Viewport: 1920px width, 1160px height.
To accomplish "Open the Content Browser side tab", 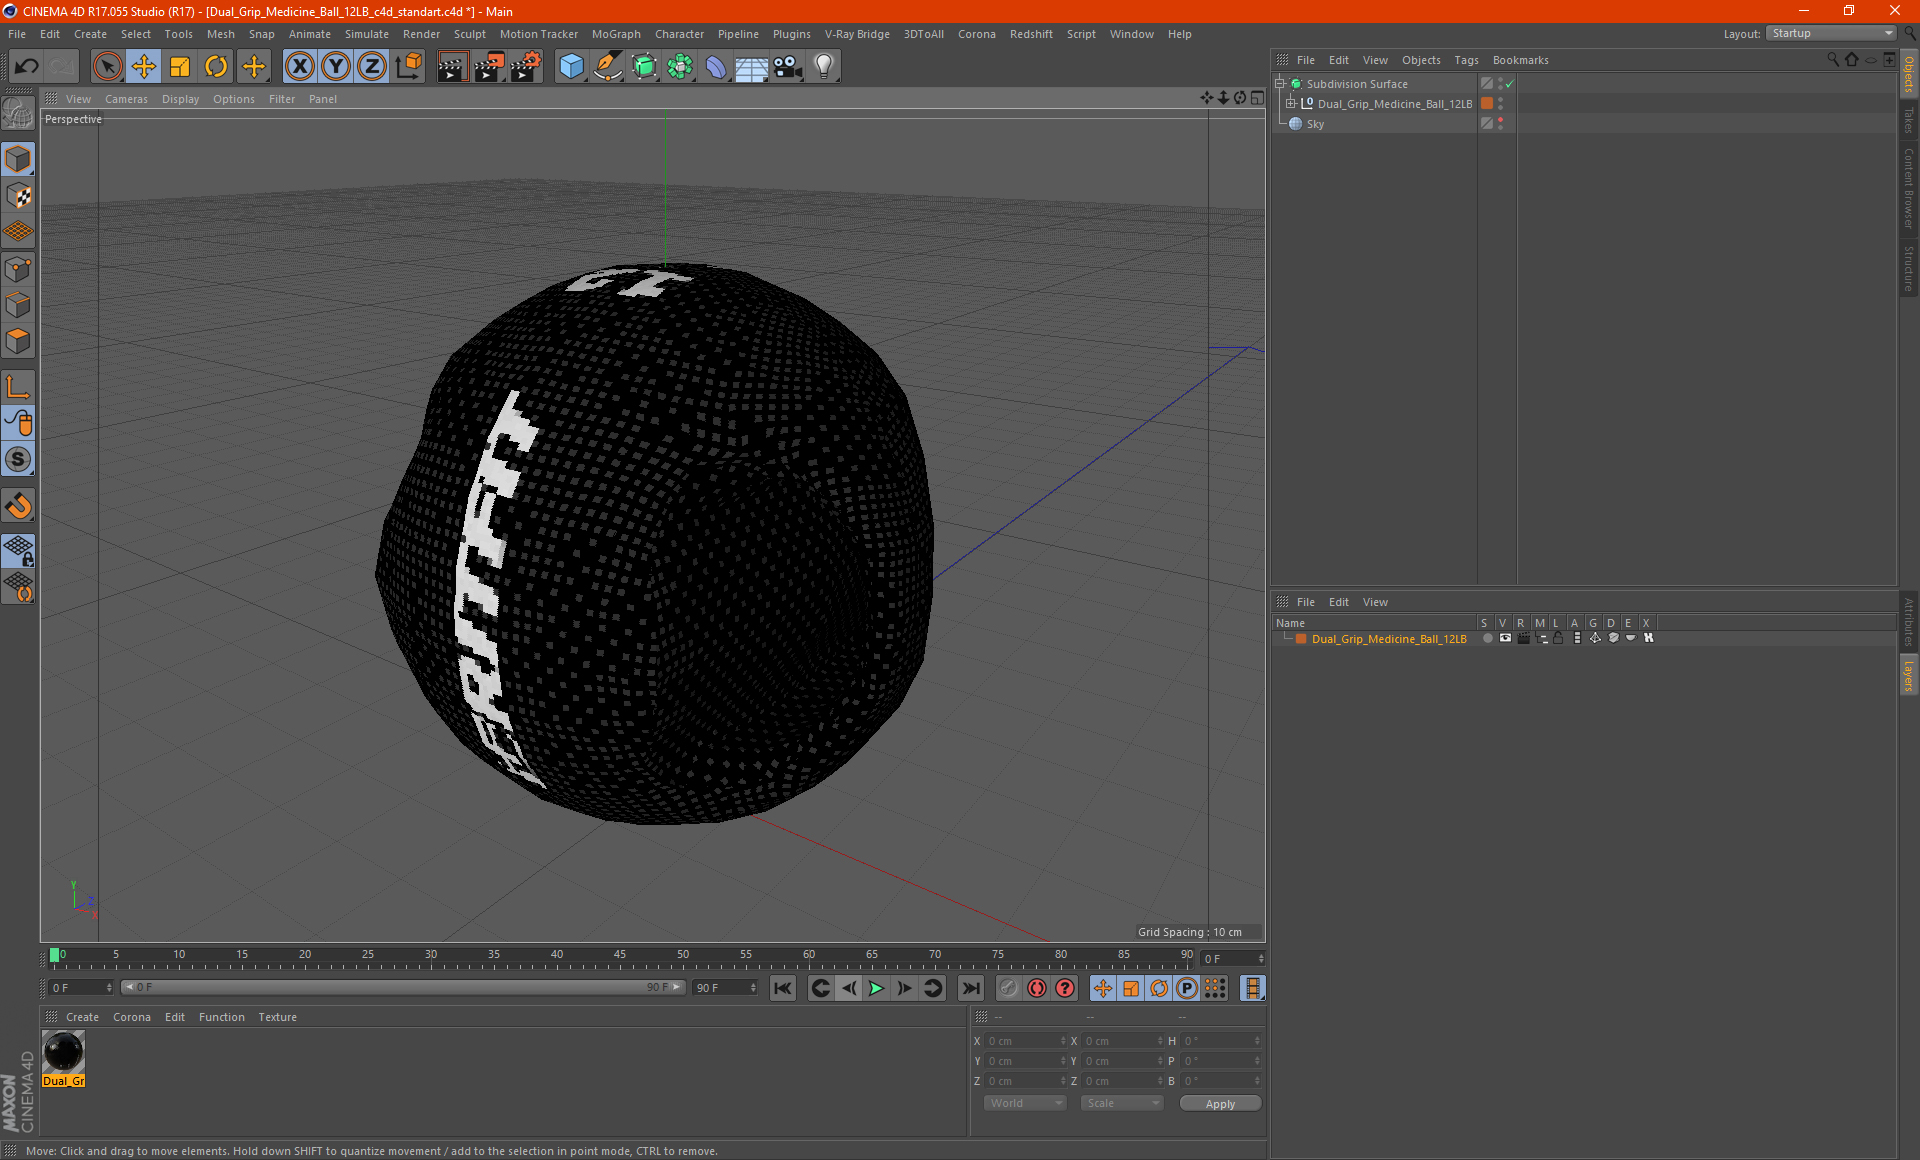I will pos(1909,188).
